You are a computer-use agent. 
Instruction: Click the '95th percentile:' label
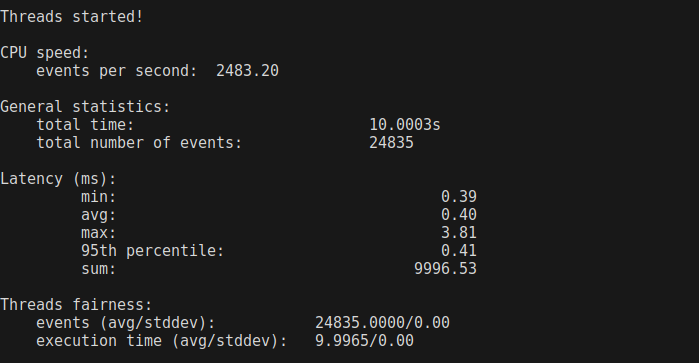pos(152,251)
